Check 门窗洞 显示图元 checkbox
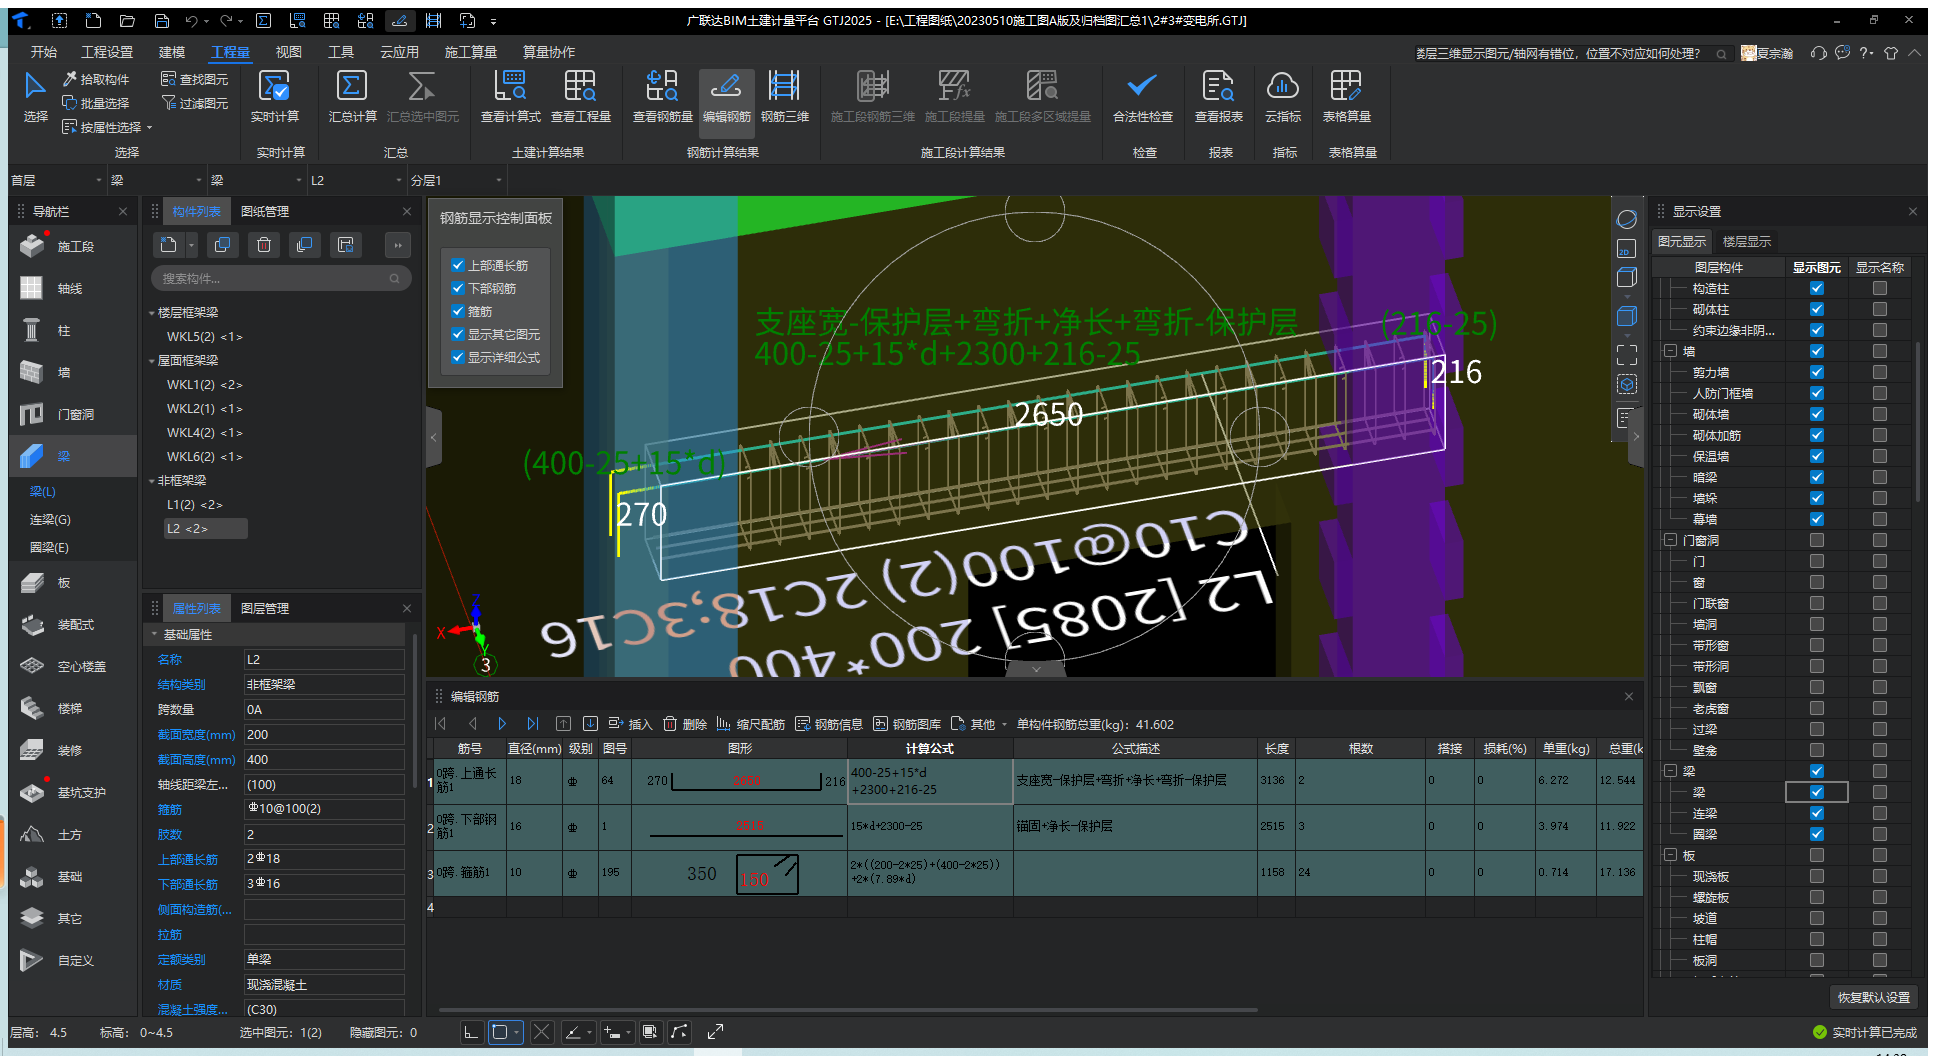 click(1817, 540)
